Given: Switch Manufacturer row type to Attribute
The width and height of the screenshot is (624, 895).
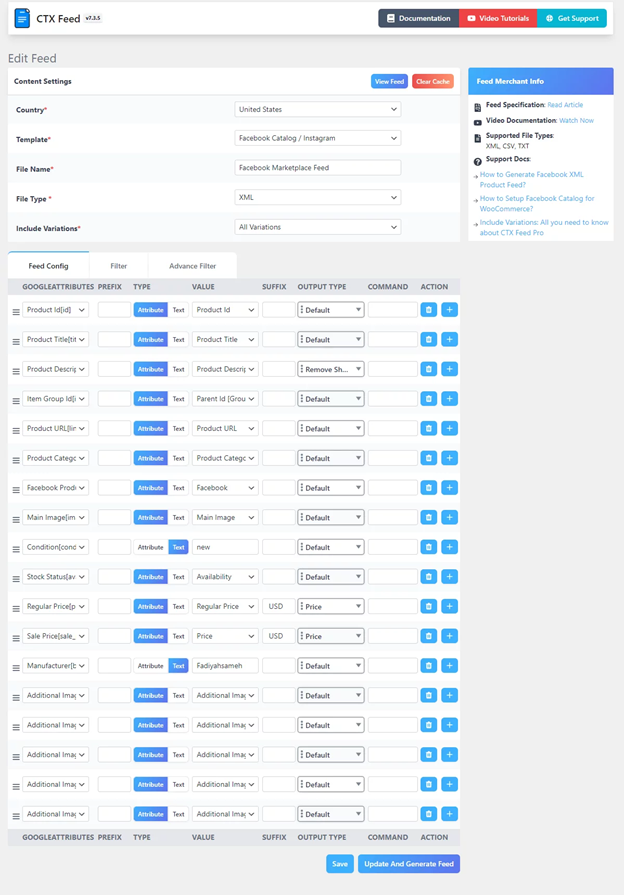Looking at the screenshot, I should [151, 666].
